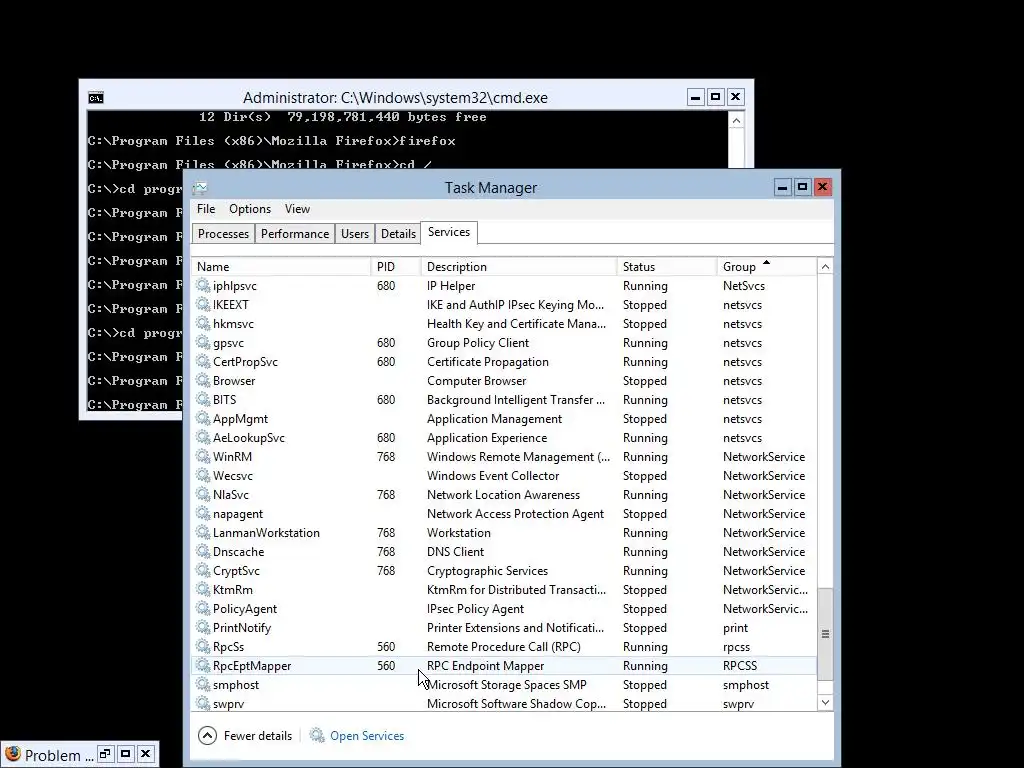Click the gear icon beside RpcSs service
Viewport: 1024px width, 768px height.
click(203, 646)
